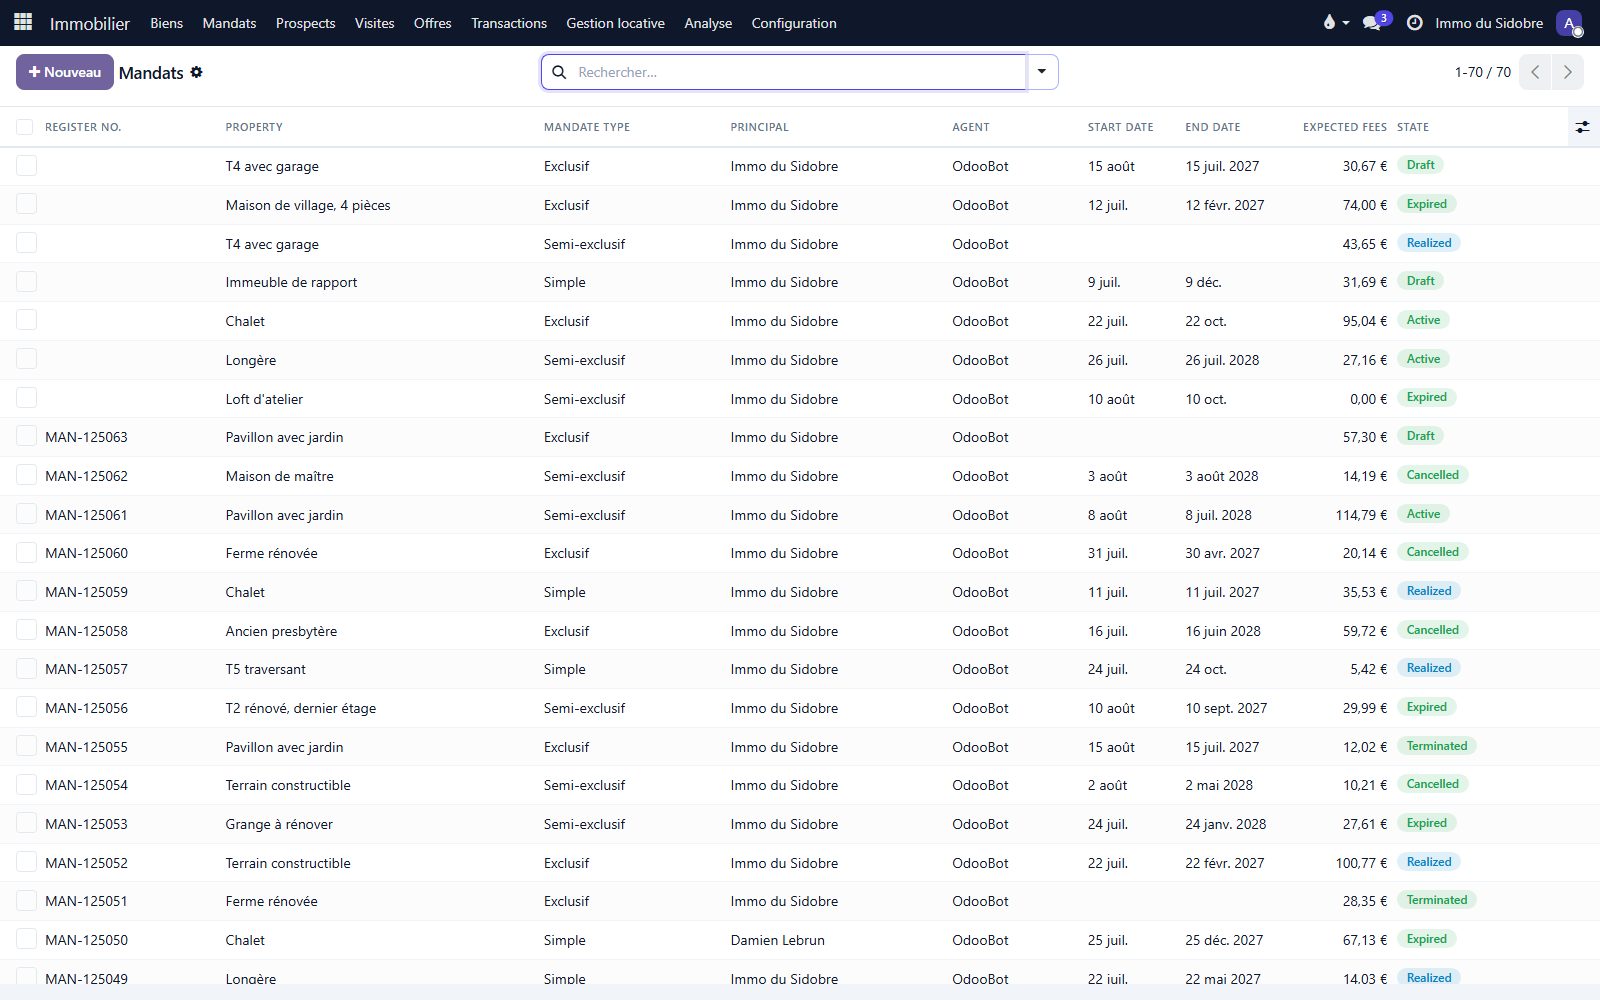Sort by the State column header

[x=1413, y=127]
